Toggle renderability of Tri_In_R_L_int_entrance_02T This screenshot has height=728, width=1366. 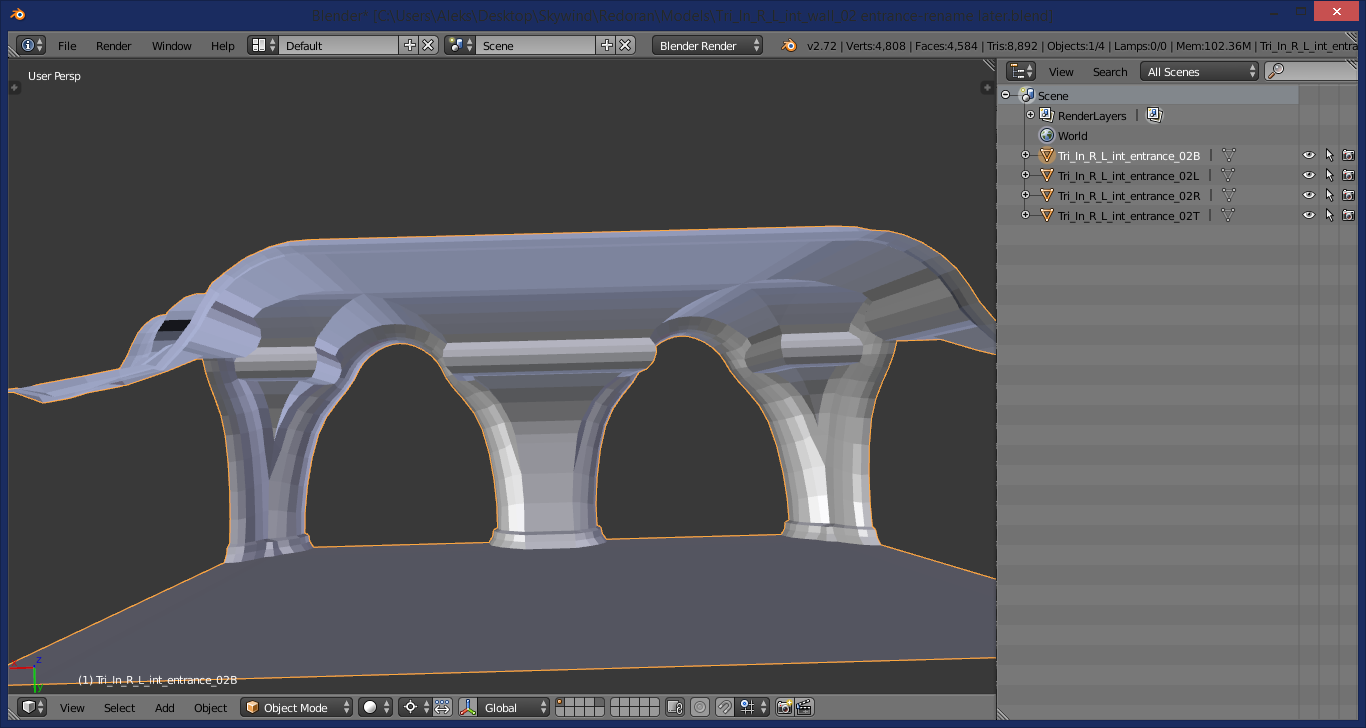(1348, 215)
